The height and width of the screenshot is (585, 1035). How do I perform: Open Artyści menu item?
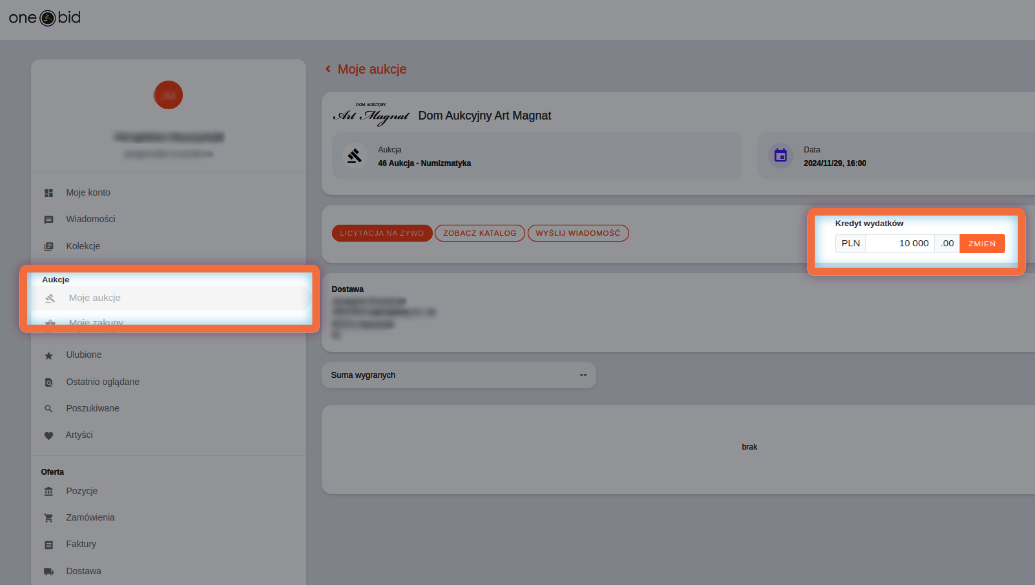click(79, 435)
